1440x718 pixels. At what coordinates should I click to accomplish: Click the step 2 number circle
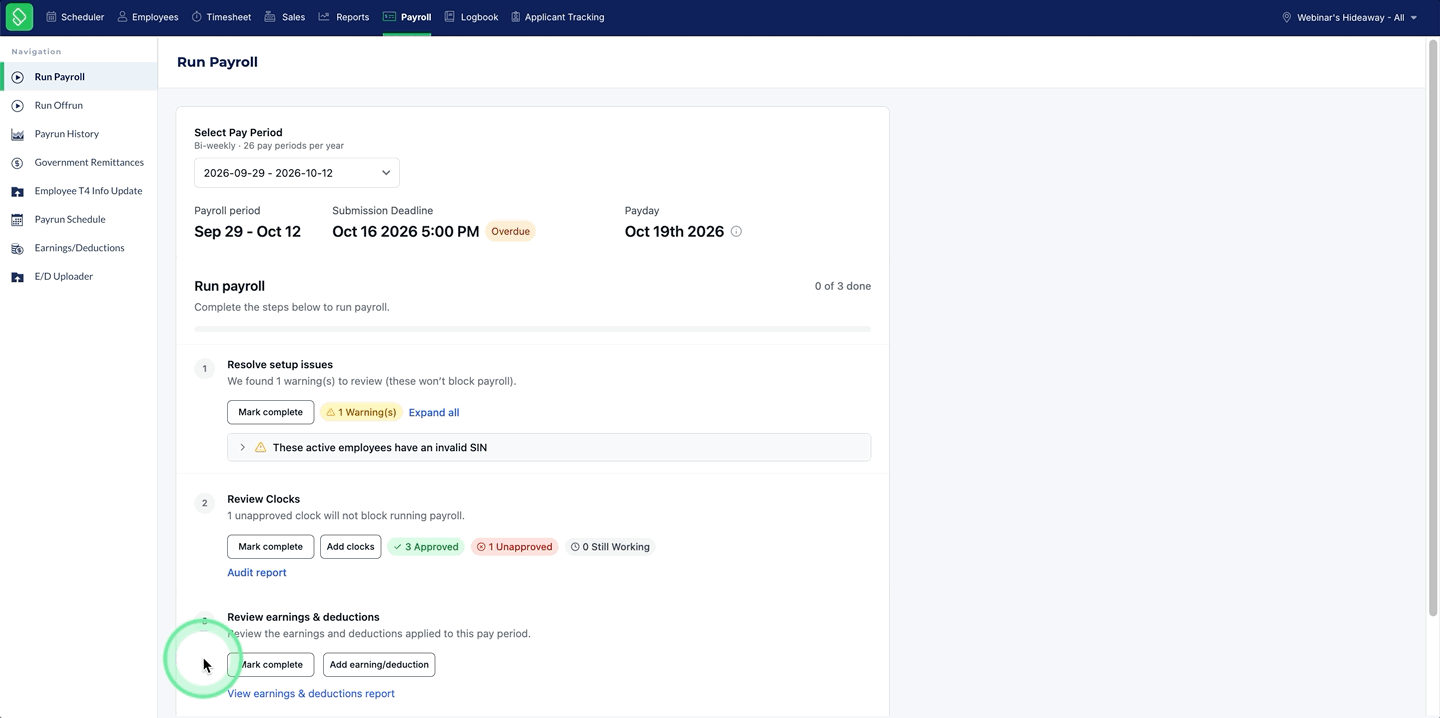[205, 503]
